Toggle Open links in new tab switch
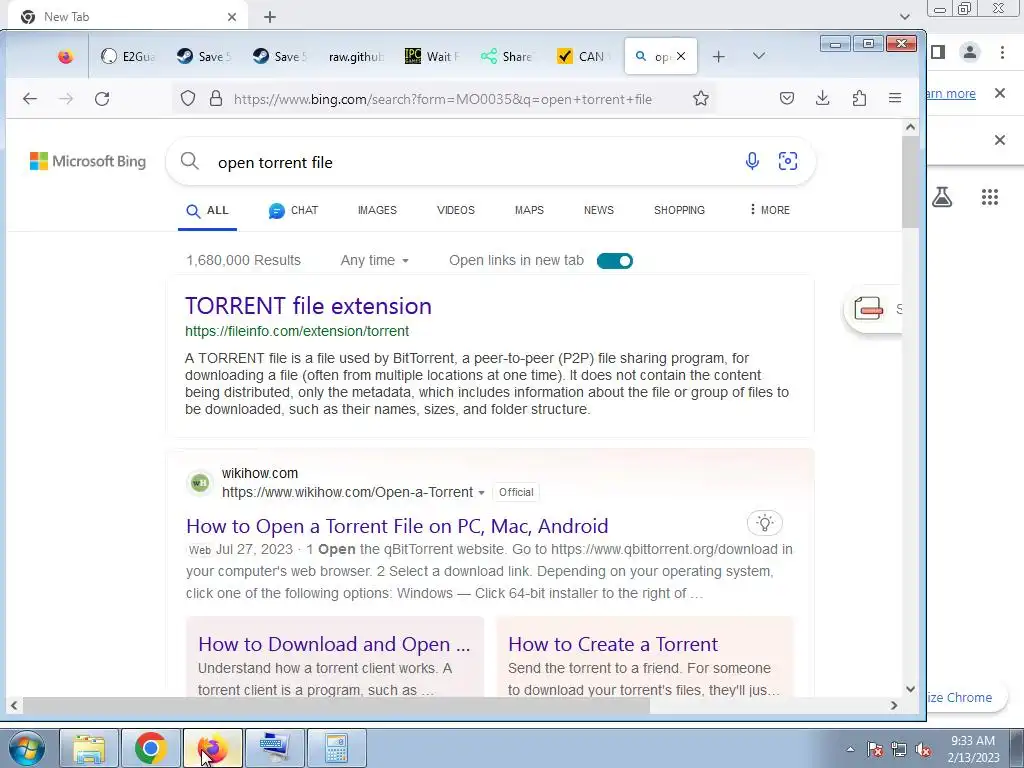The image size is (1024, 768). (x=615, y=261)
